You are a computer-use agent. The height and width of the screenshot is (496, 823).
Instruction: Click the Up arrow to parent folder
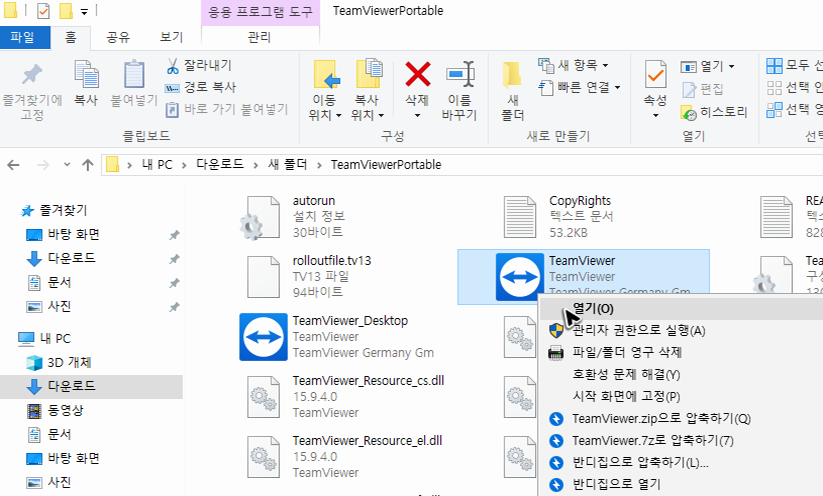(x=88, y=165)
